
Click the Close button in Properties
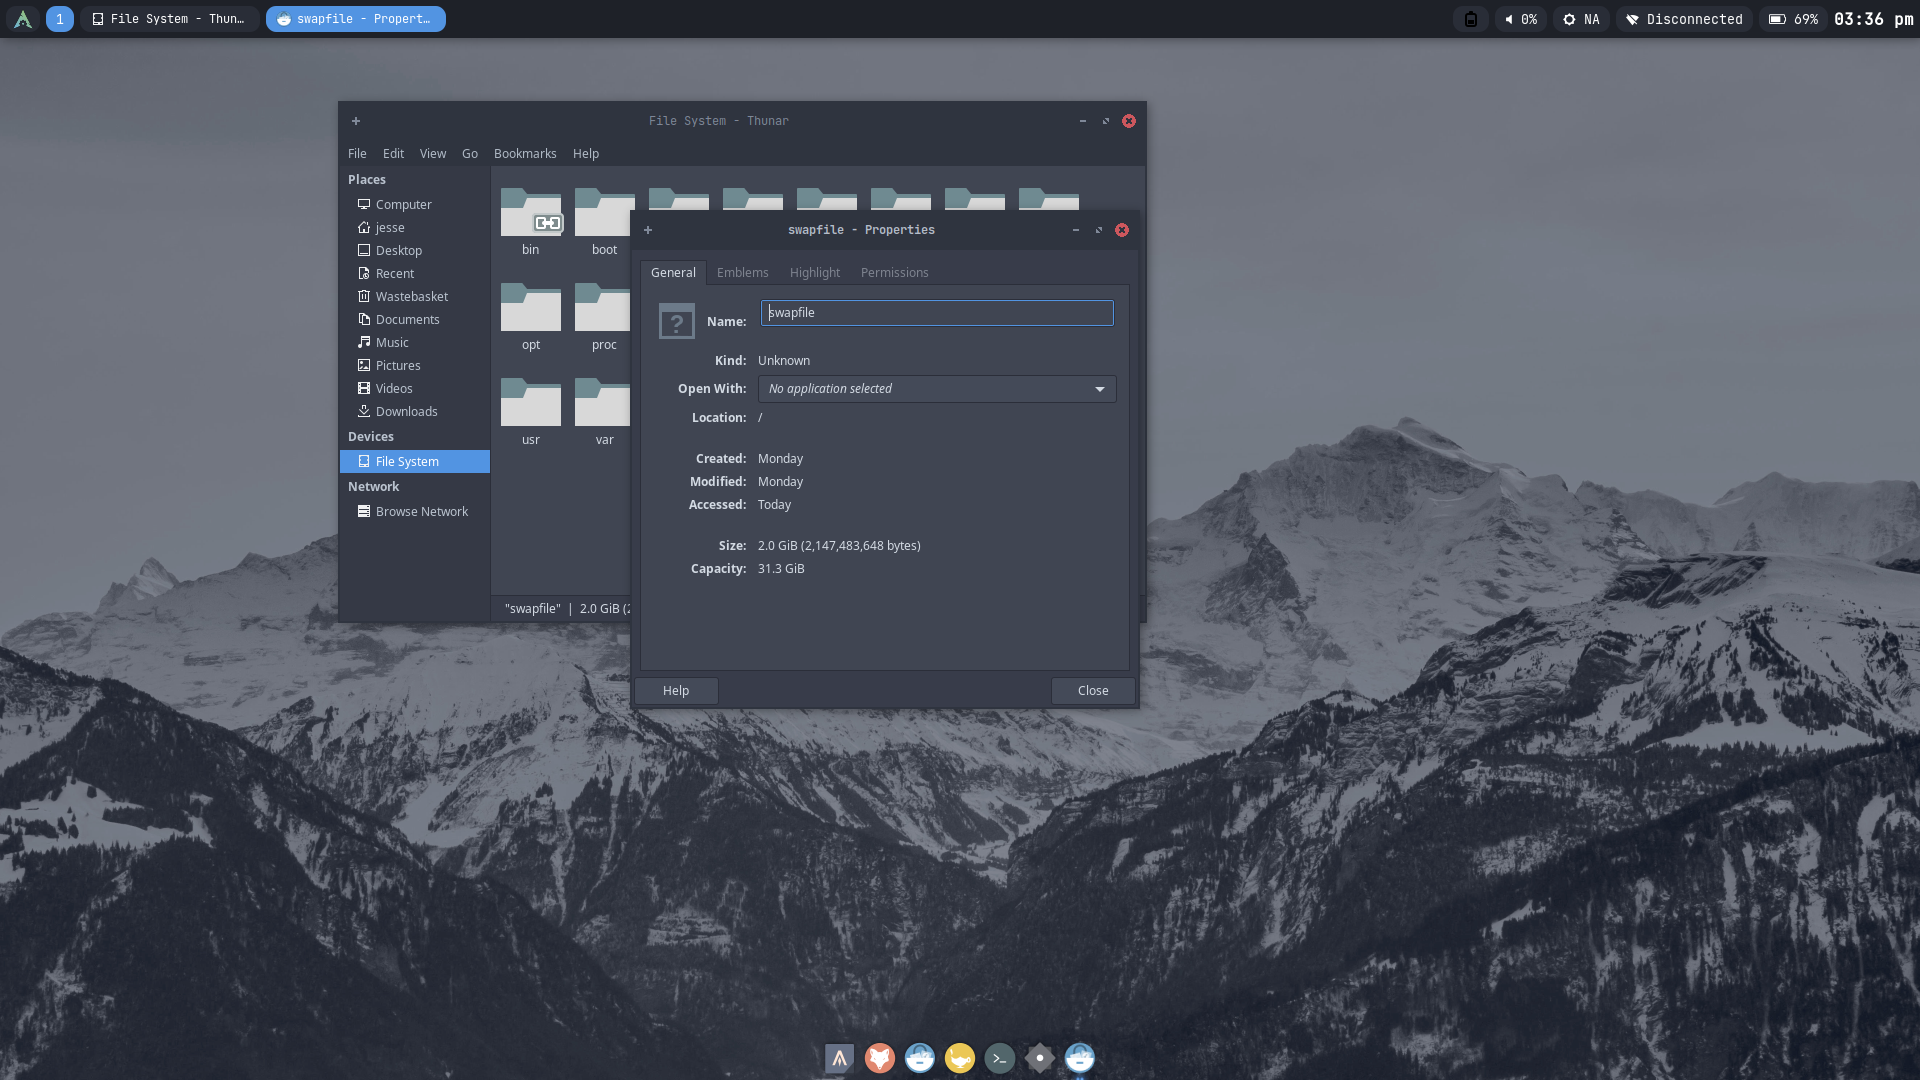(1093, 691)
